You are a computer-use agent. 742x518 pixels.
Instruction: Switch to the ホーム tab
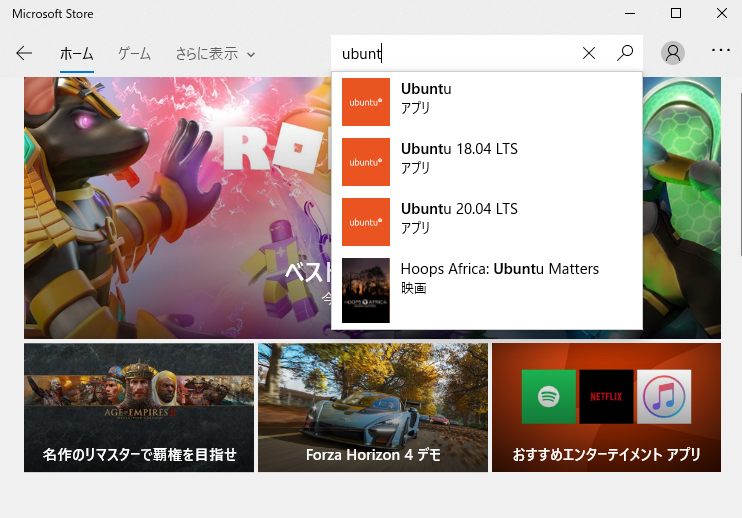pos(77,54)
